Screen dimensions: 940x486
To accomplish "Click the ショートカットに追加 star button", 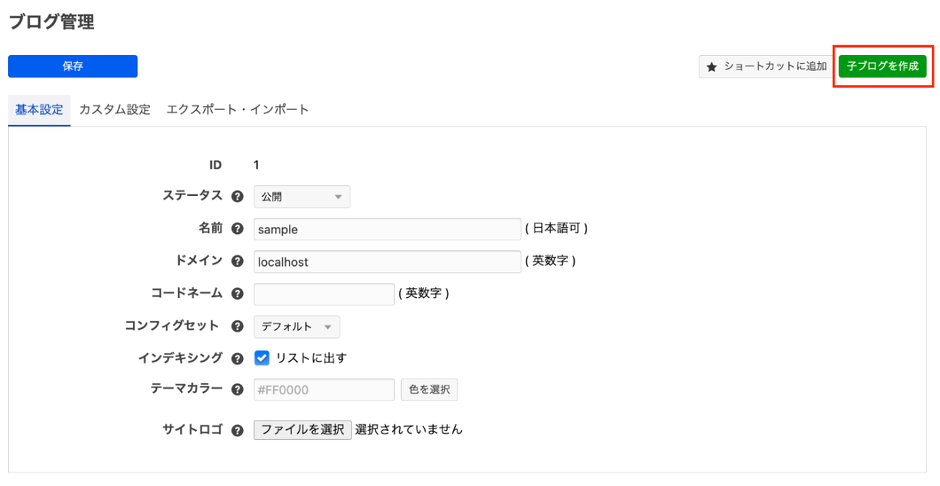I will click(x=765, y=66).
